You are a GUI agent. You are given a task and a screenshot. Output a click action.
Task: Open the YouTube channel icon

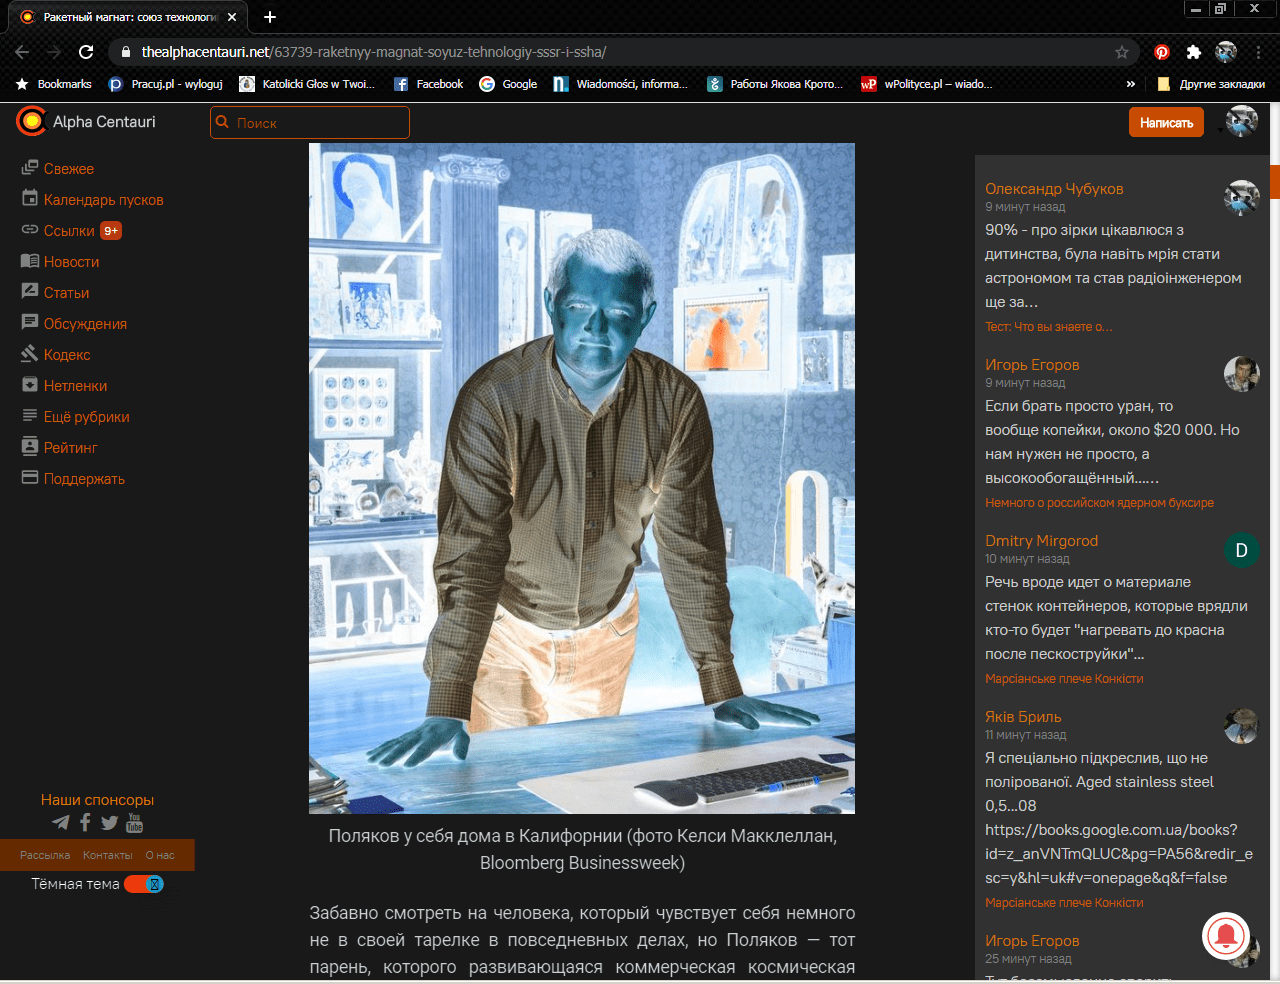coord(134,823)
